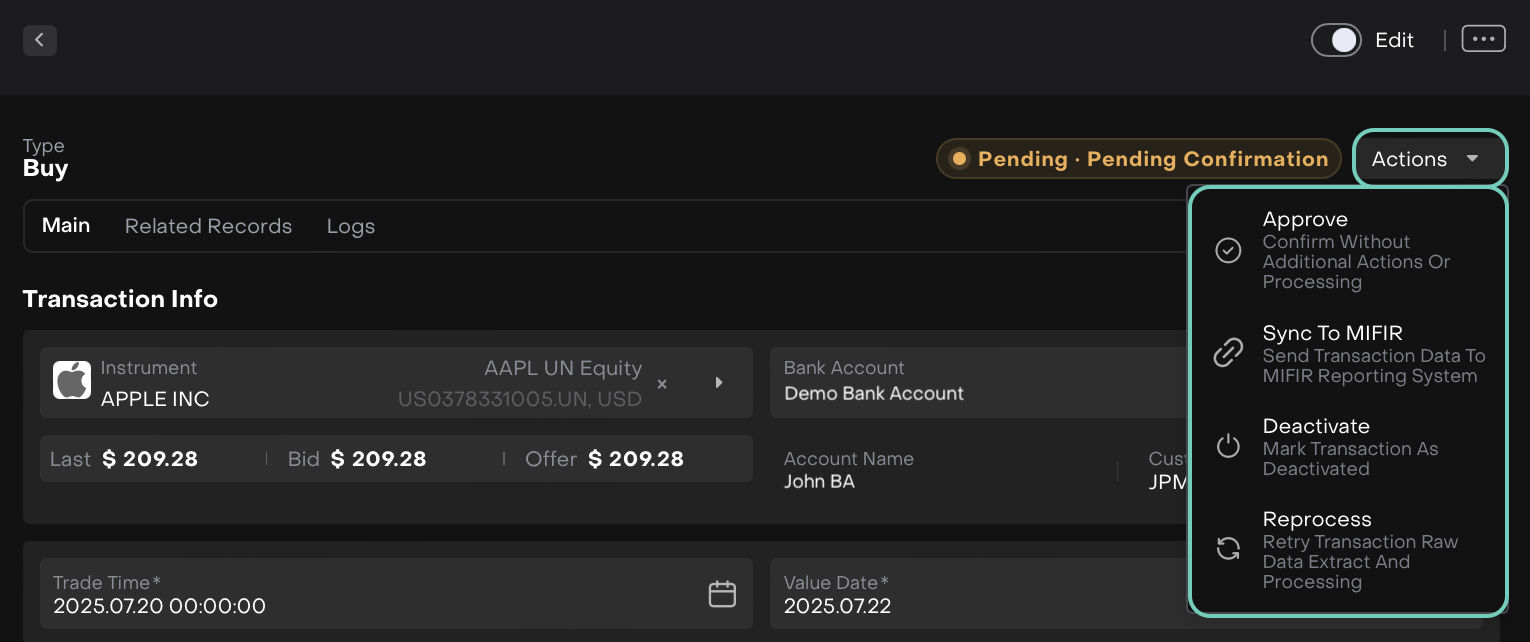
Task: Select the Main tab
Action: click(66, 226)
